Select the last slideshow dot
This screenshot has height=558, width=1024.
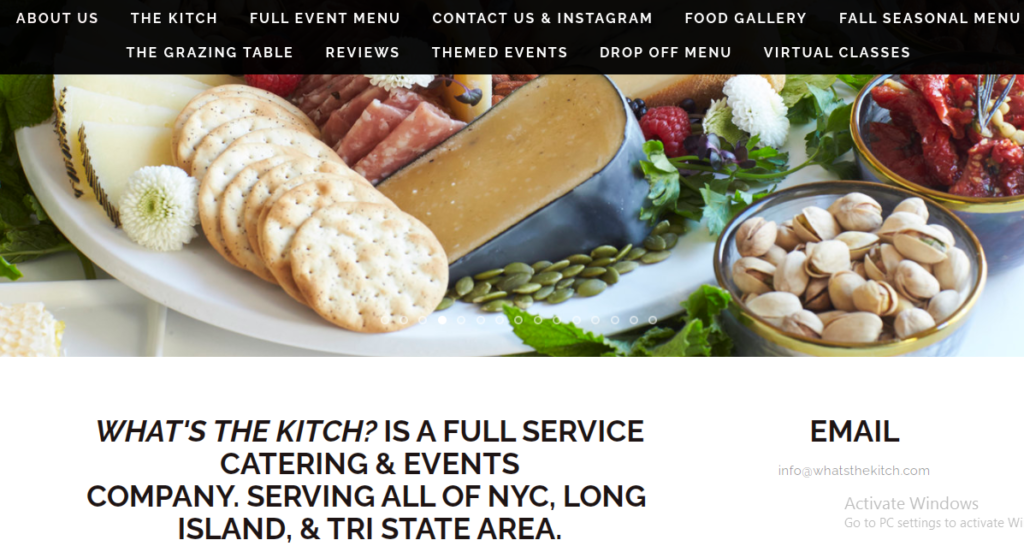652,320
